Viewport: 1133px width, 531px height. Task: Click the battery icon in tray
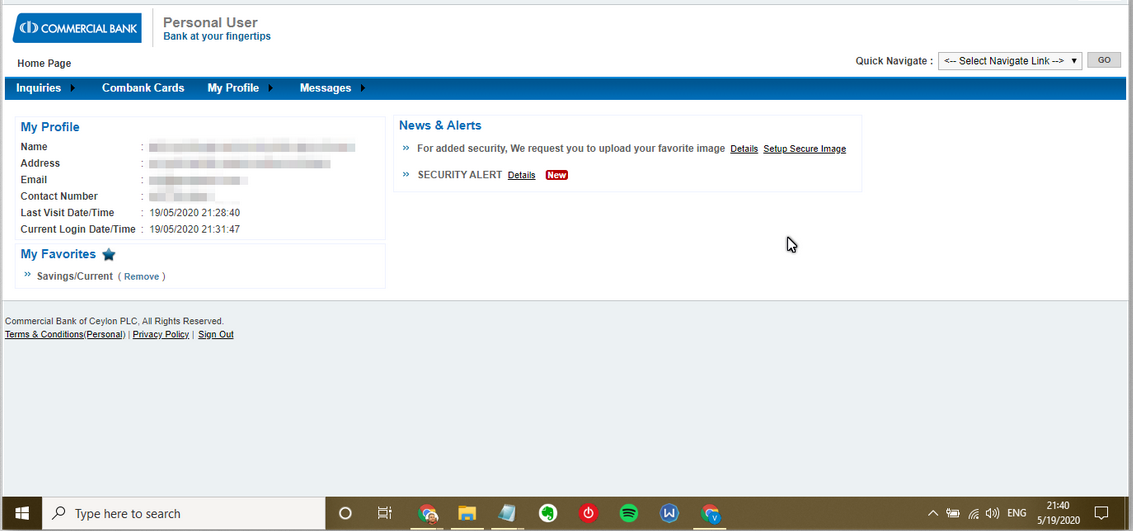tap(953, 514)
